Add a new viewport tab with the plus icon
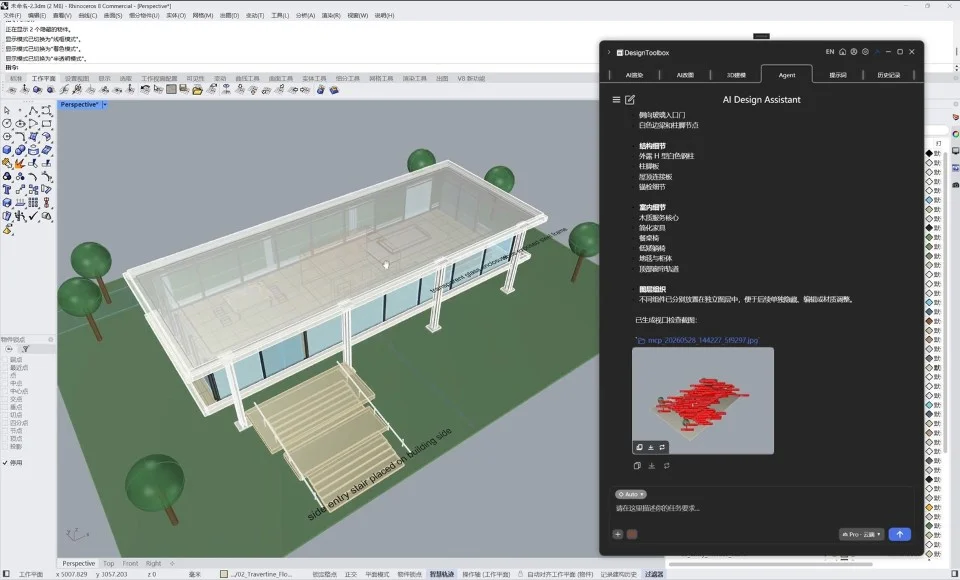This screenshot has width=960, height=580. (172, 563)
